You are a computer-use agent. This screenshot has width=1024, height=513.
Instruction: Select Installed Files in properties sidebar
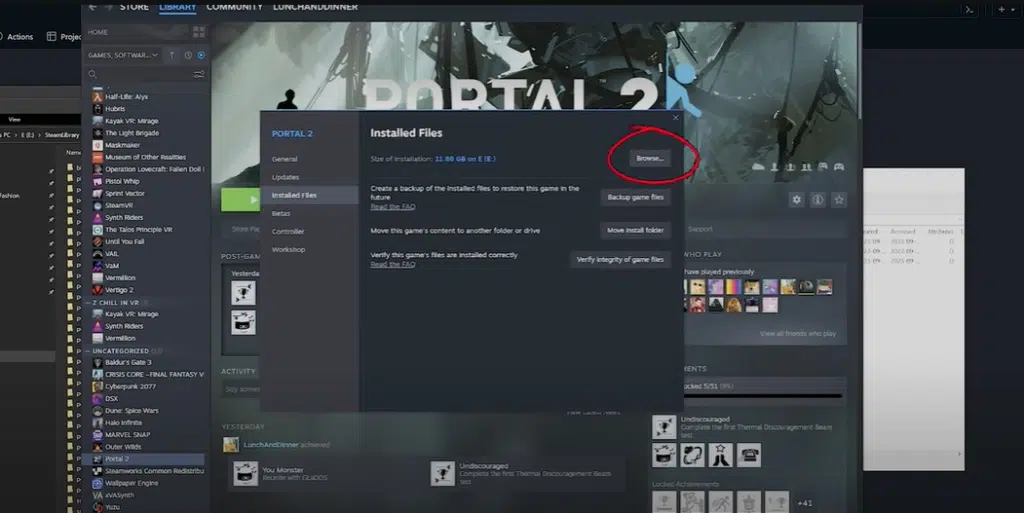tap(310, 195)
